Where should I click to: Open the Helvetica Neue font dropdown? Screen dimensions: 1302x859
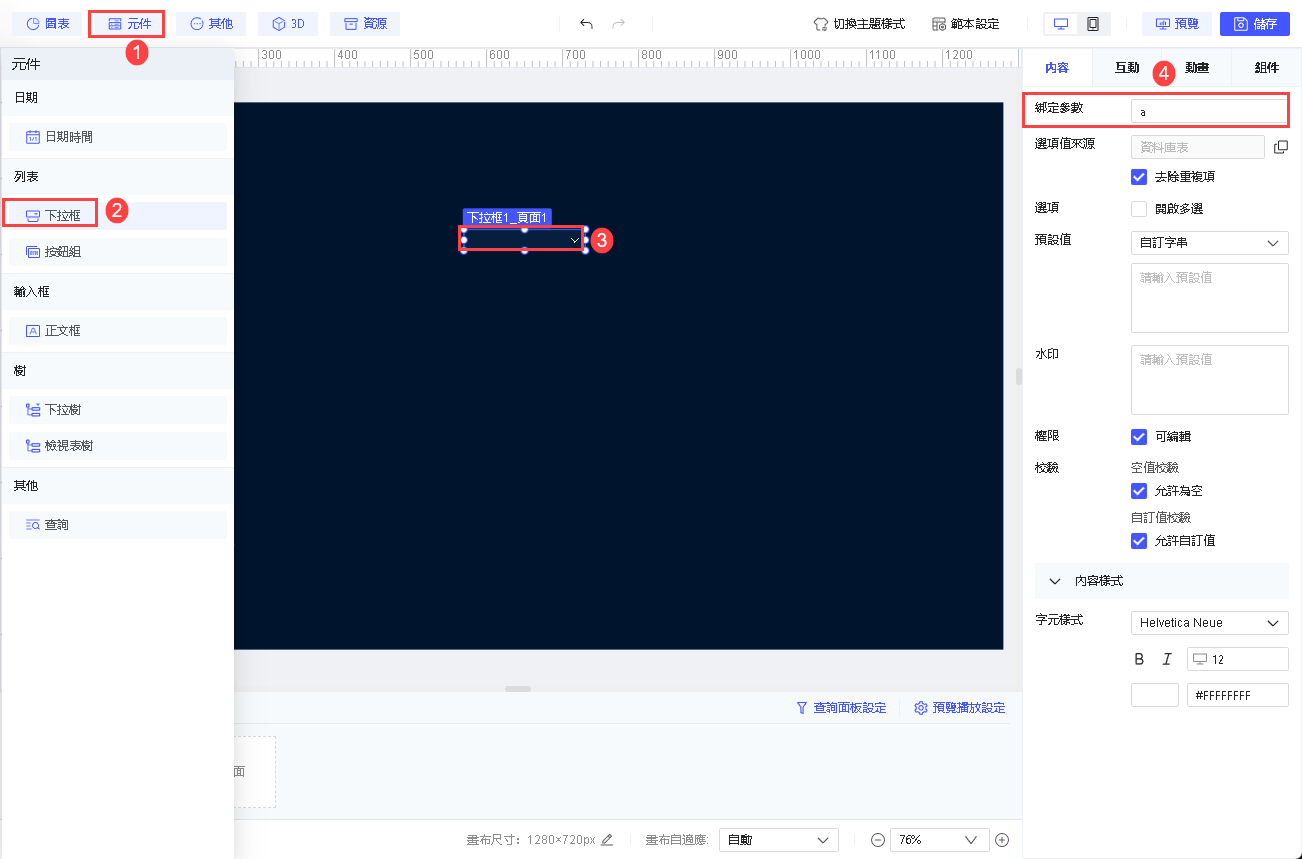1210,623
